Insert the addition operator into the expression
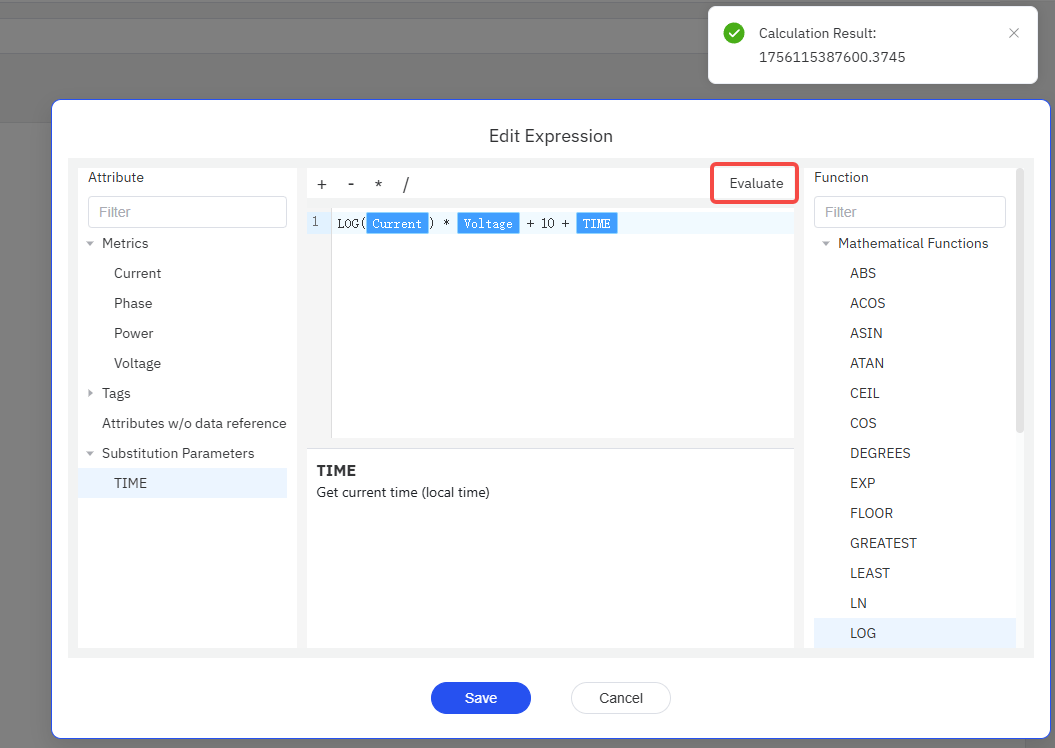1055x748 pixels. point(321,184)
